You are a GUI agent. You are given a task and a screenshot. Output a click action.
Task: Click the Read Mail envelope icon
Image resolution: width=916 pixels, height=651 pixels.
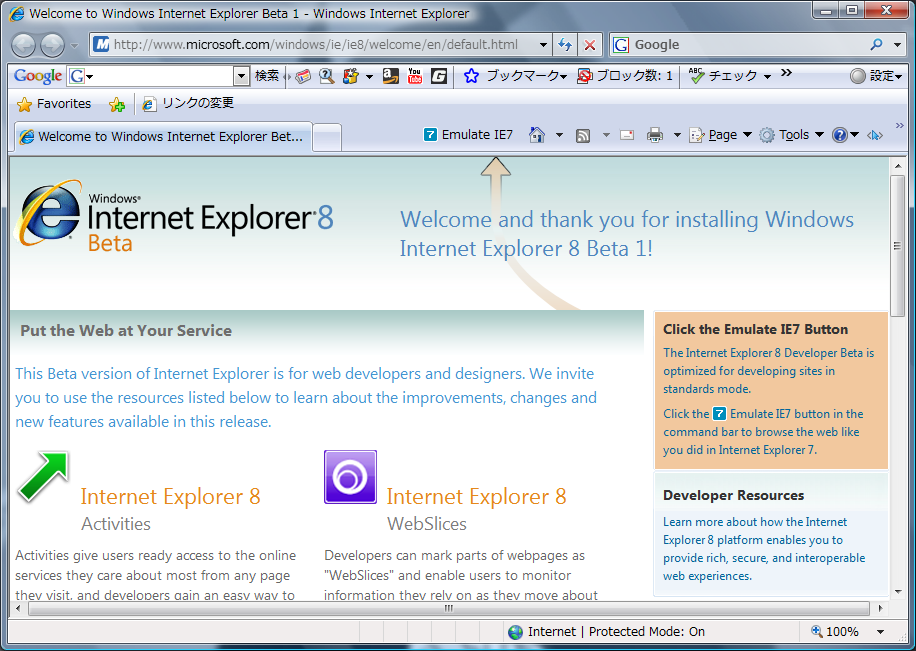point(627,135)
